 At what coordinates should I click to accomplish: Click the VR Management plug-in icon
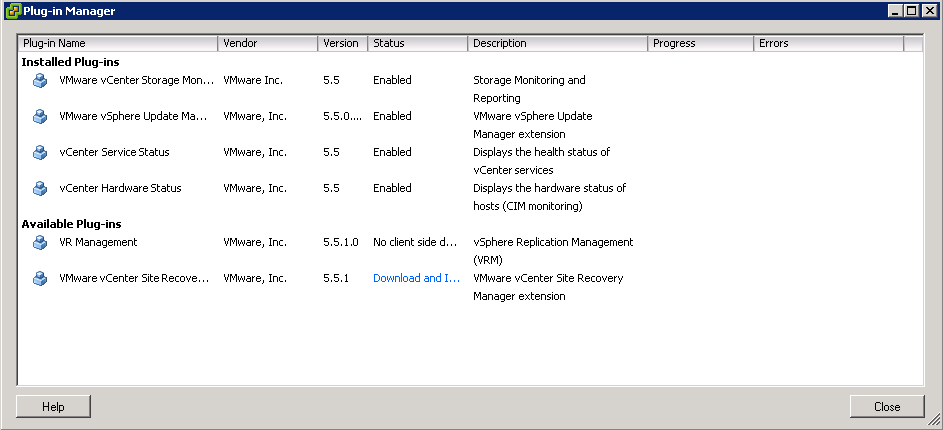pyautogui.click(x=40, y=242)
